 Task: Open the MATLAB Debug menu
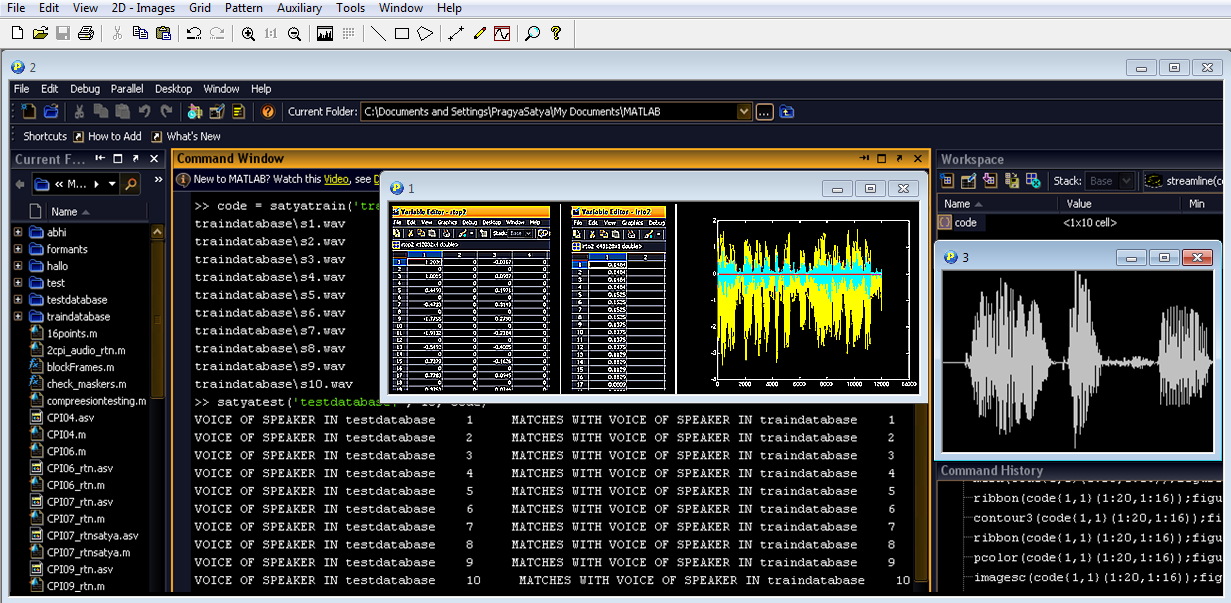(85, 89)
